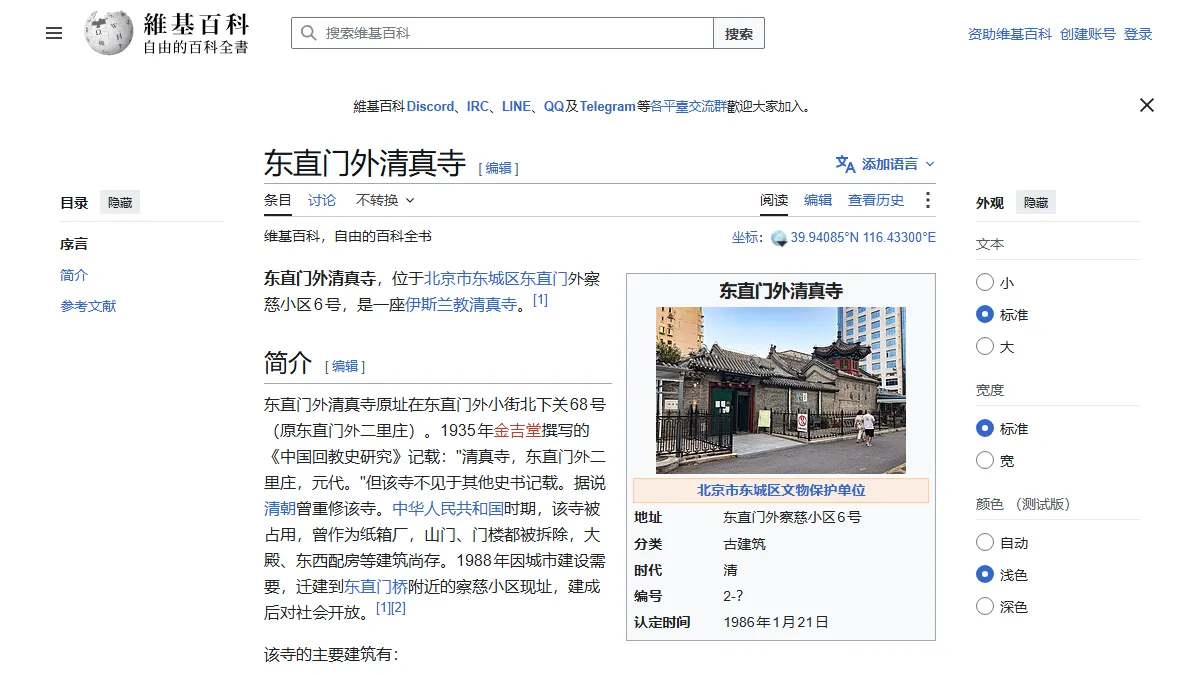Viewport: 1200px width, 675px height.
Task: Open the LINE link in banner
Action: pos(516,106)
